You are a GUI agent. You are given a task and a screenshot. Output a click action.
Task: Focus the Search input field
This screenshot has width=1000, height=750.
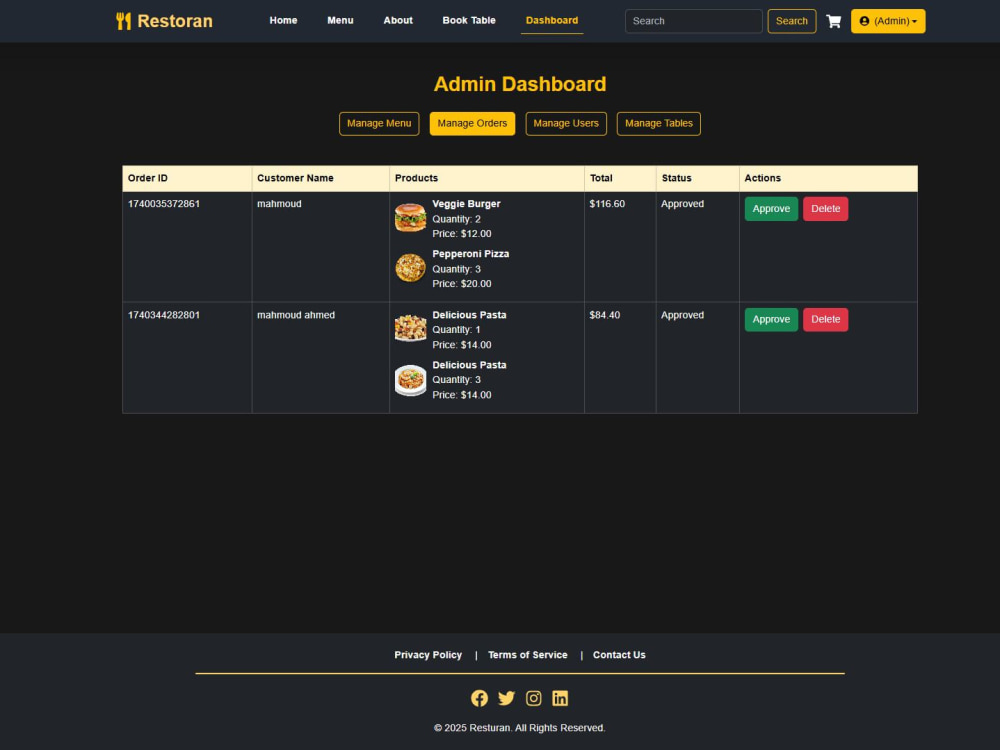coord(693,21)
